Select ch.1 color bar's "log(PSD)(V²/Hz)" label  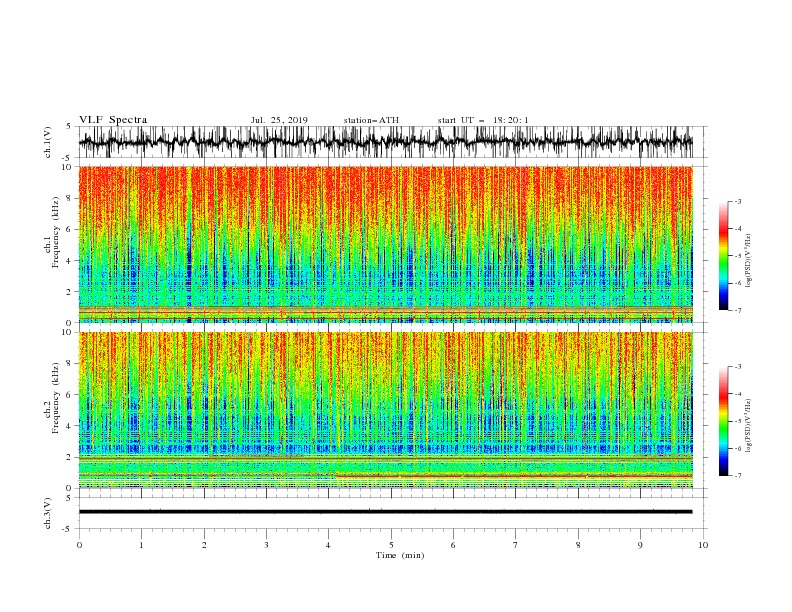(748, 261)
